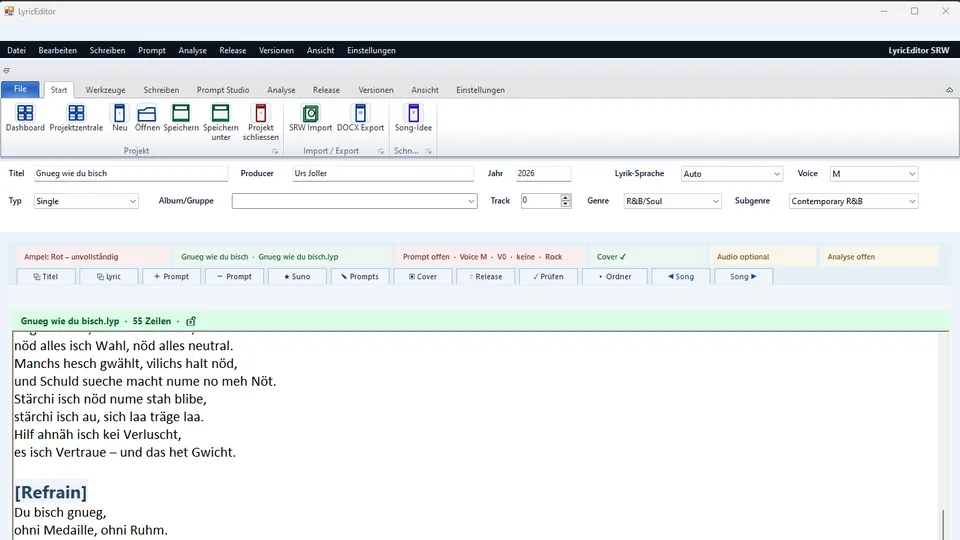Open the Datei menu
This screenshot has height=540, width=960.
pyautogui.click(x=17, y=50)
